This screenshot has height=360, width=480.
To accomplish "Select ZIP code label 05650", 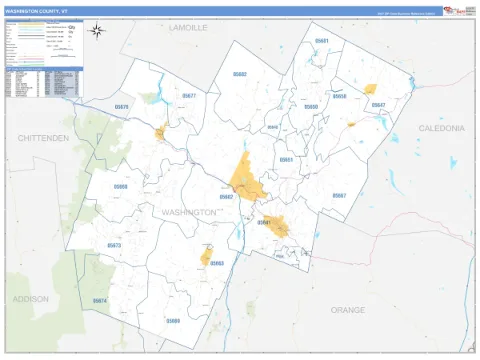I will point(311,107).
